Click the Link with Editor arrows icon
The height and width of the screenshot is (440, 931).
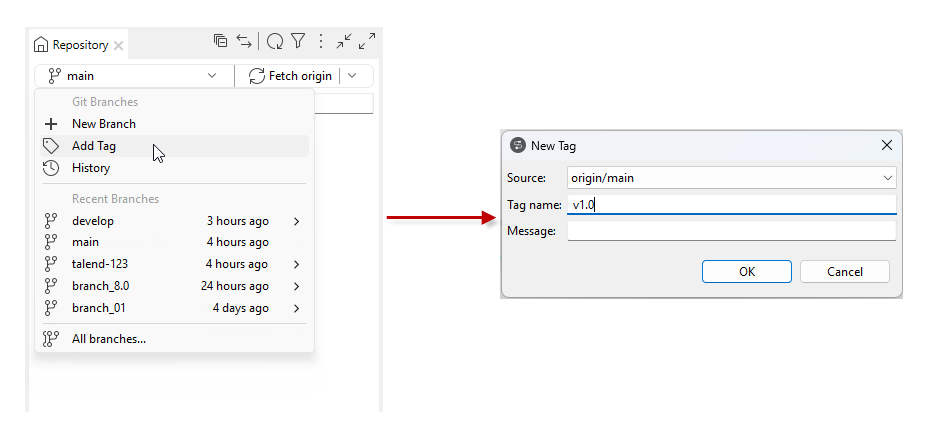[244, 41]
